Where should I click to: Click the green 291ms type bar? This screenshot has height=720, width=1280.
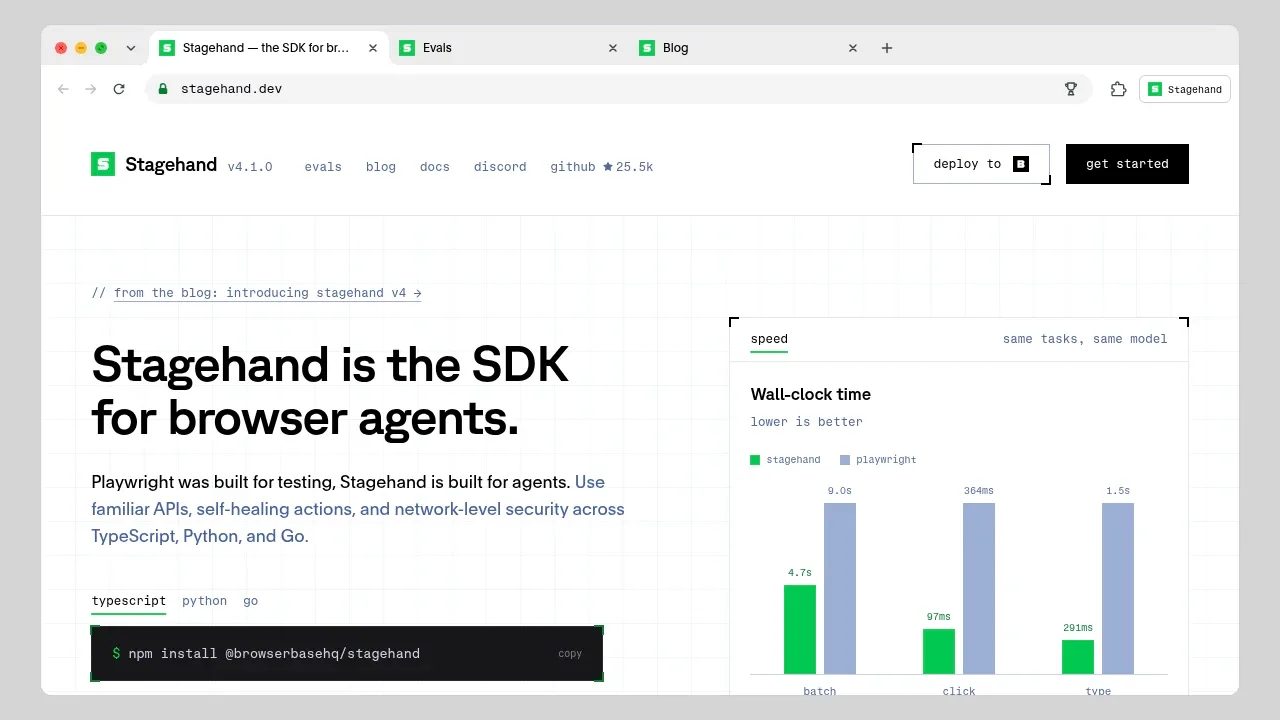tap(1078, 657)
